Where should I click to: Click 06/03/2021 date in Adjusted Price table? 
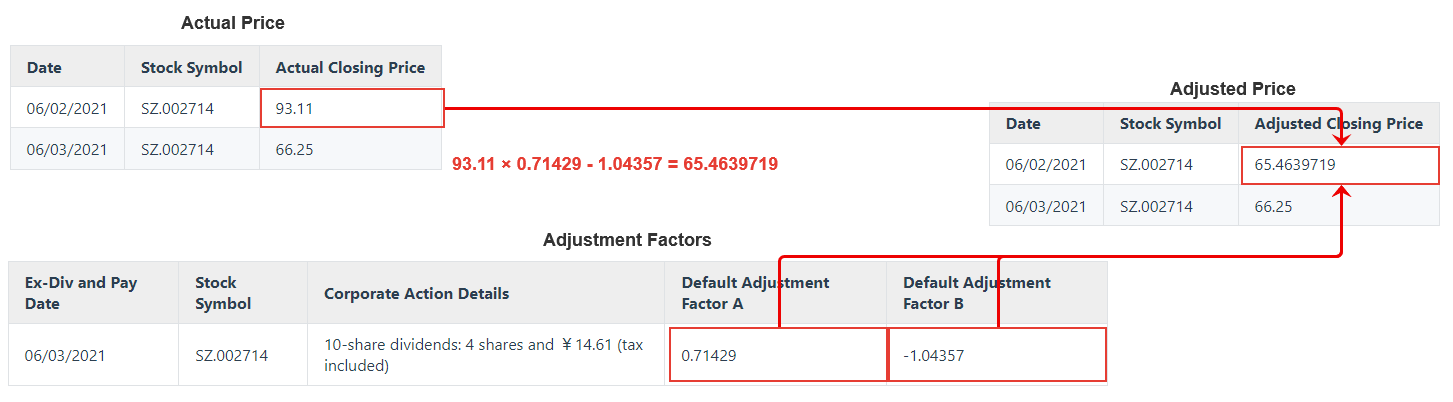click(x=1046, y=207)
